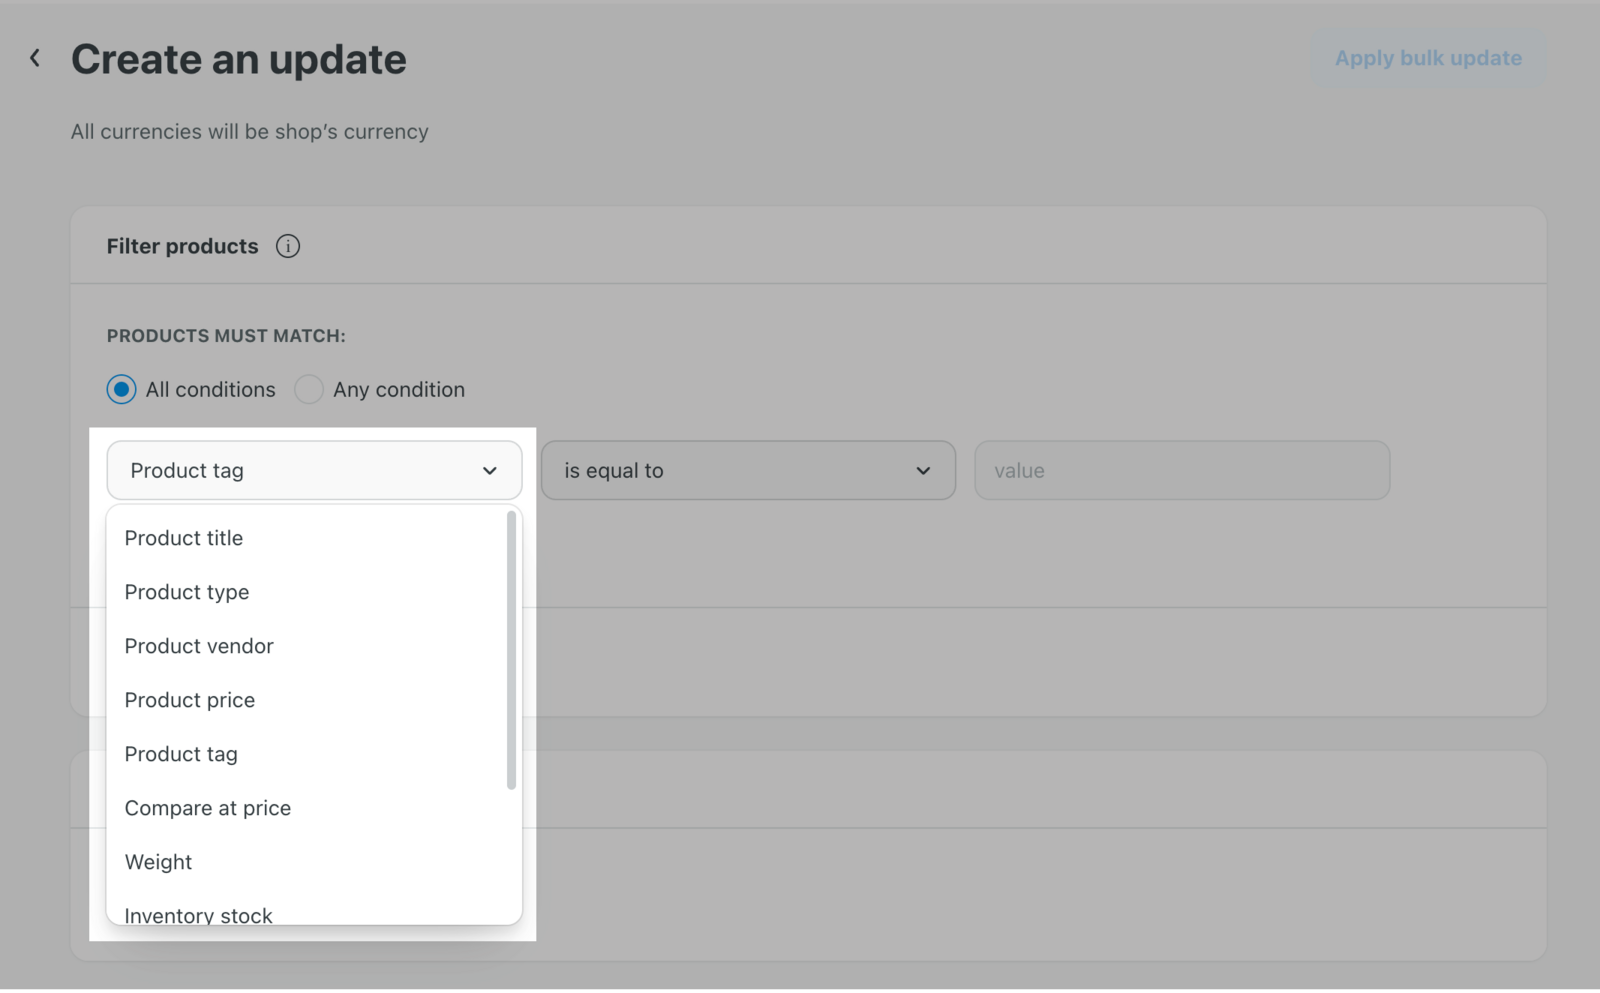Click the dropdown list scrollbar

(512, 650)
